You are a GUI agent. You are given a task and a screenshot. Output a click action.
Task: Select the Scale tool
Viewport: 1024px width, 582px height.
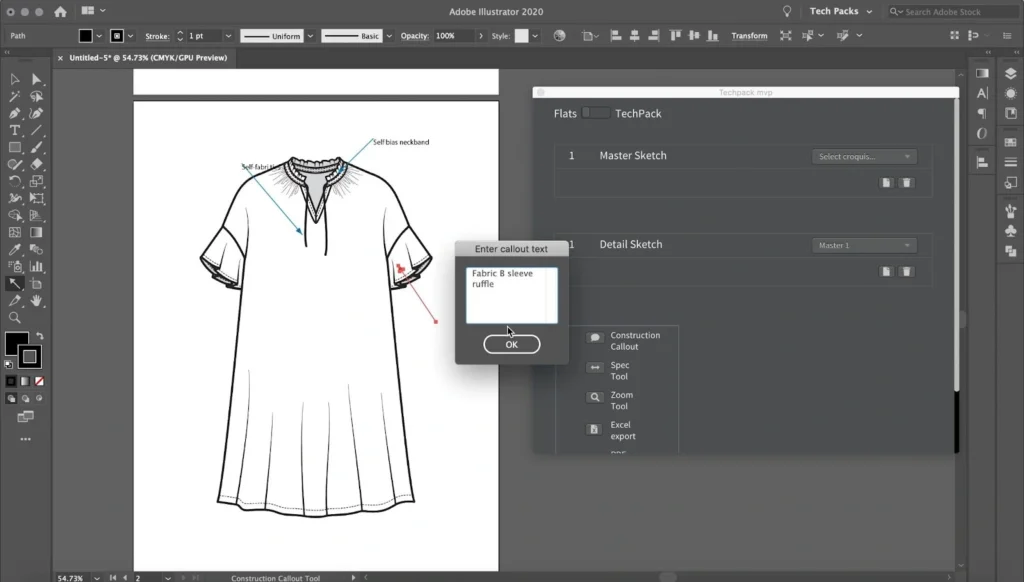click(x=37, y=182)
